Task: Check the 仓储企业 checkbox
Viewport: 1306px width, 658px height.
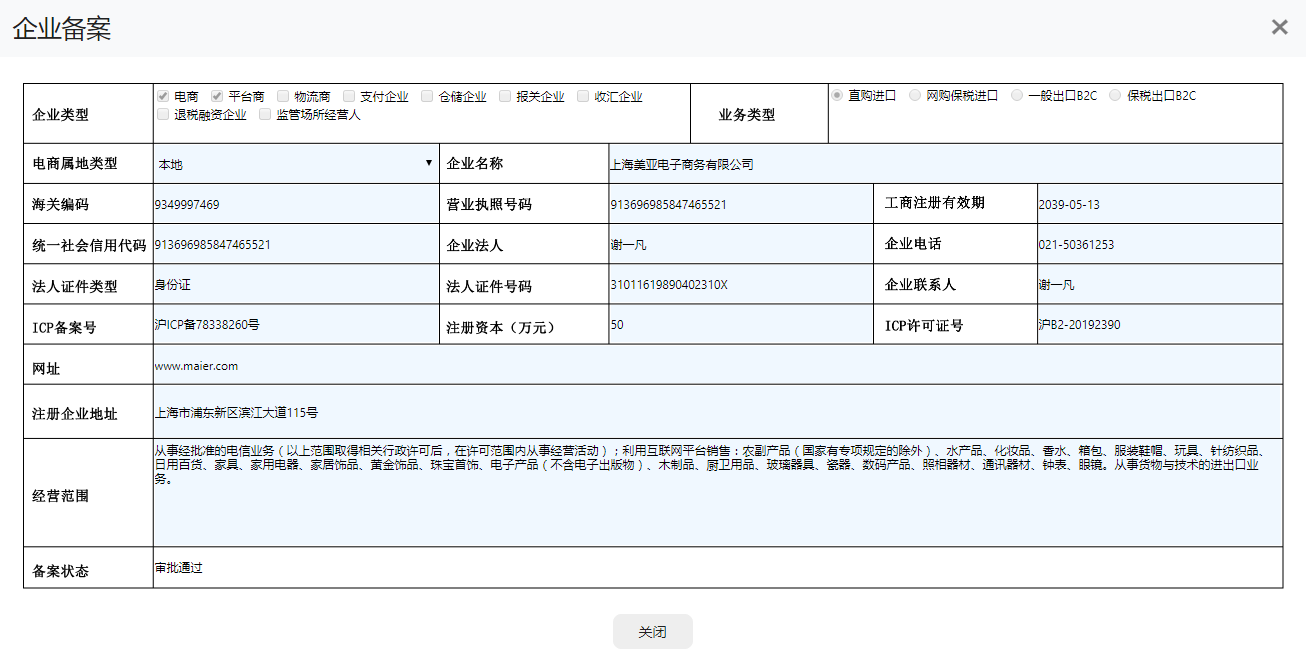Action: 427,97
